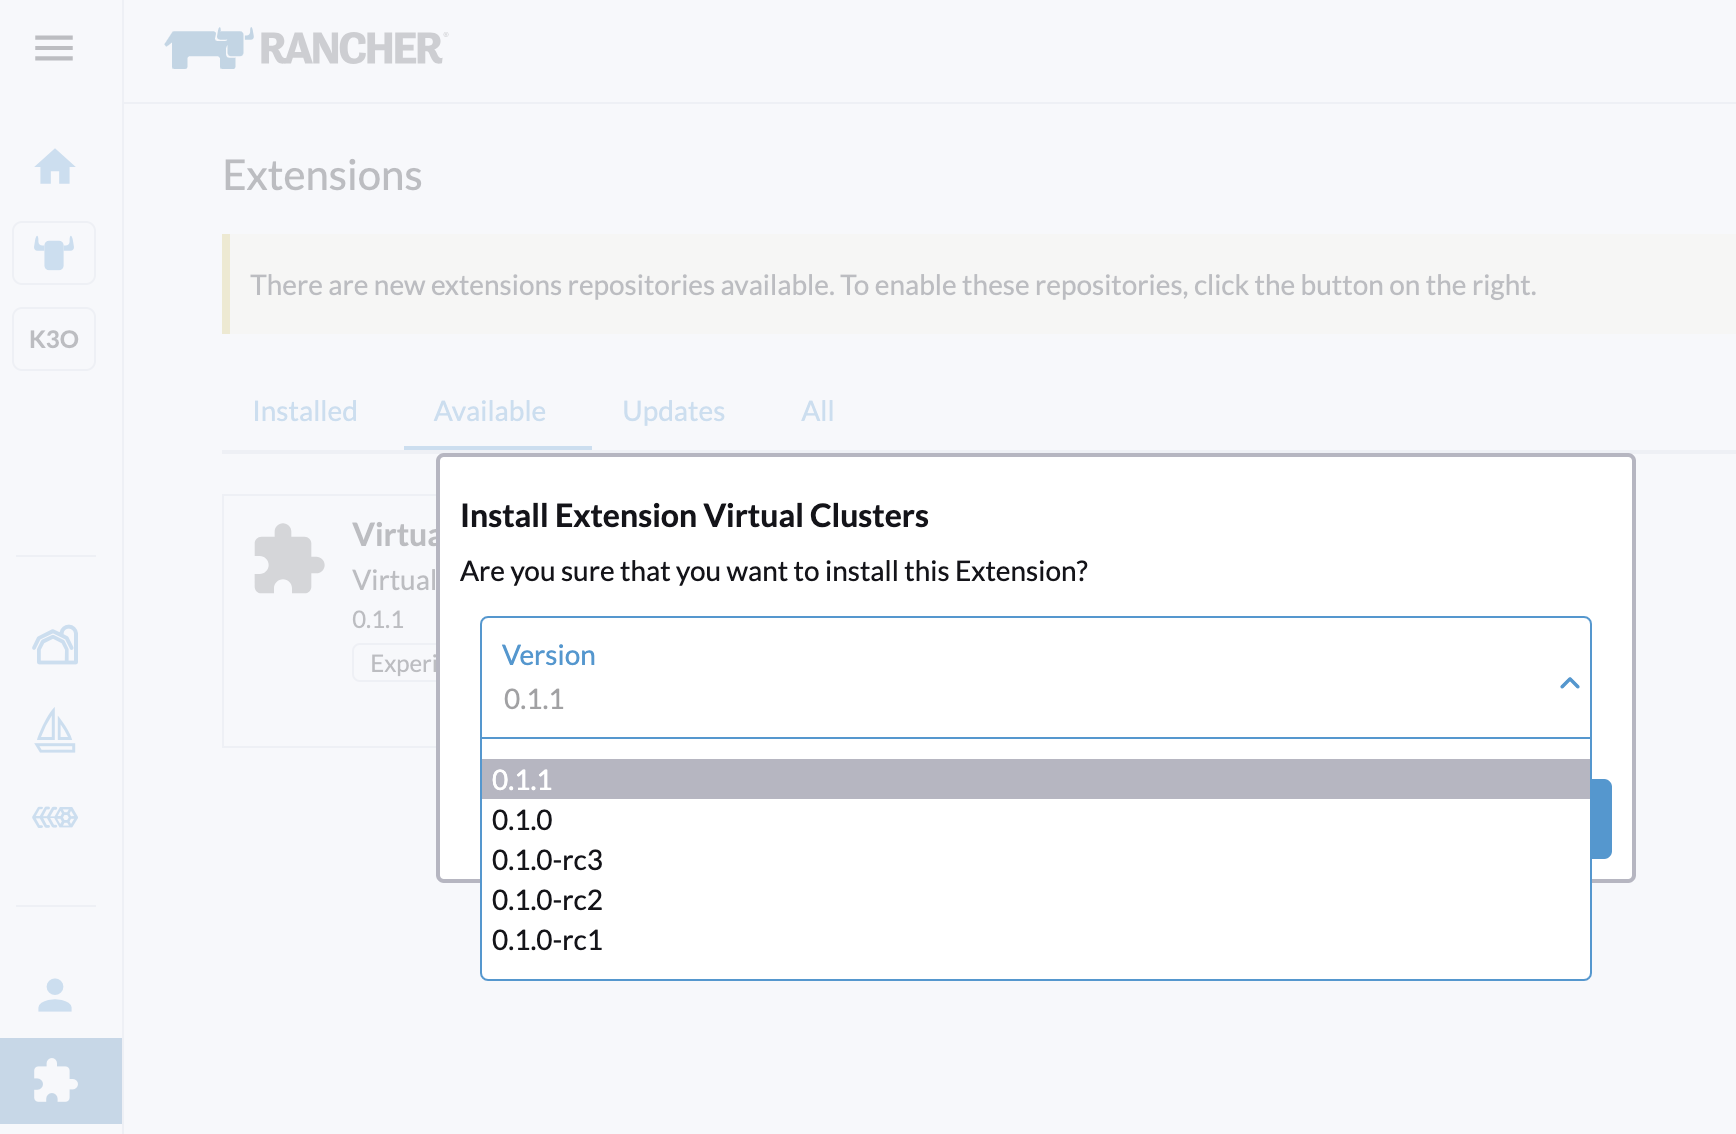Open Cluster Management barn icon
The width and height of the screenshot is (1736, 1134).
tap(55, 645)
